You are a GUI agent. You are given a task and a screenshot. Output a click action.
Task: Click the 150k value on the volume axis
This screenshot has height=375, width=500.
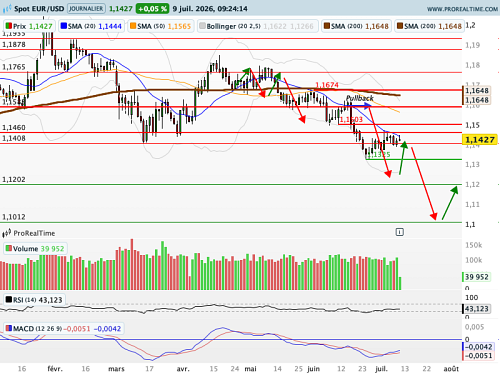[473, 245]
